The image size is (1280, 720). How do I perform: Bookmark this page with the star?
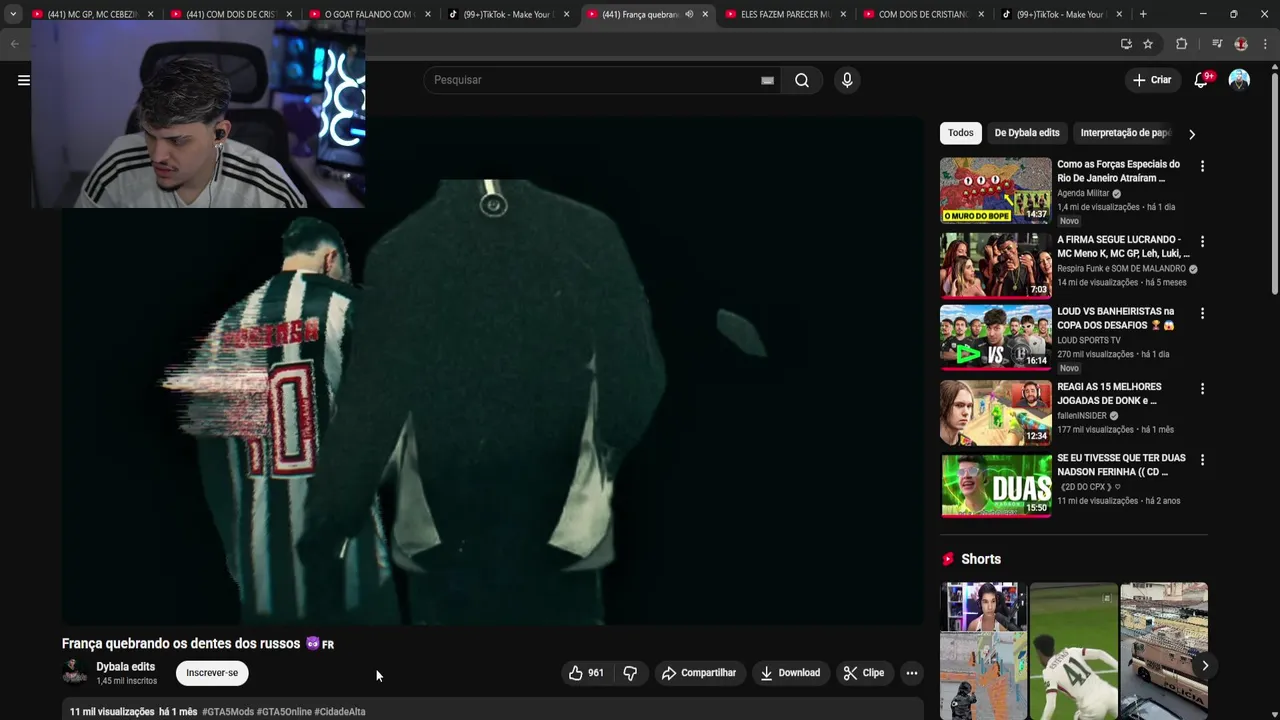click(x=1148, y=44)
